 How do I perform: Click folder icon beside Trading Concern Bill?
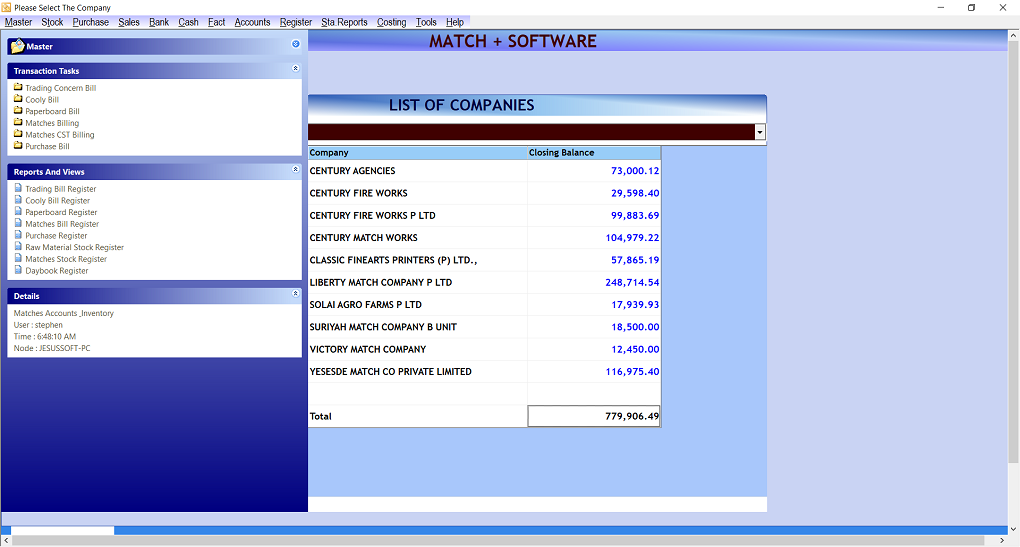[x=18, y=87]
